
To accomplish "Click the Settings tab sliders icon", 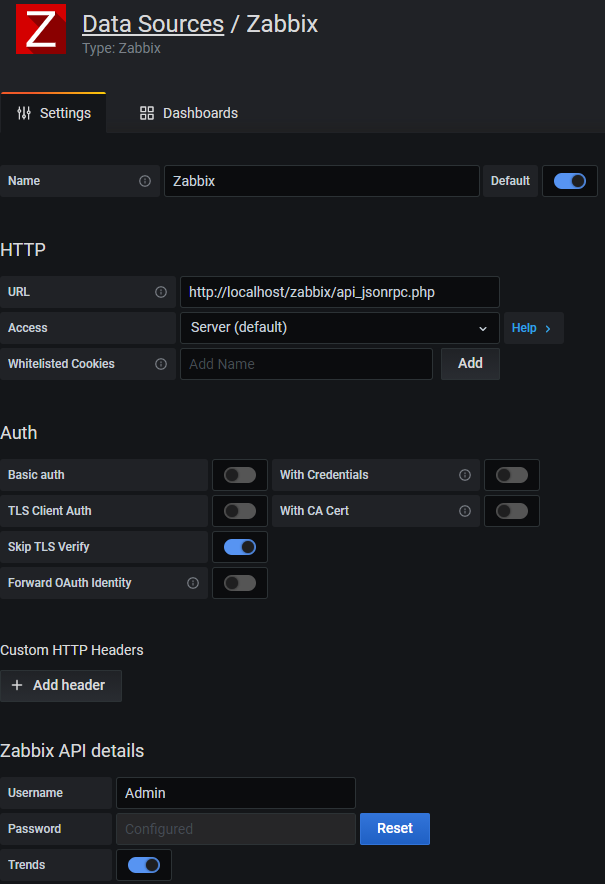I will coord(24,113).
